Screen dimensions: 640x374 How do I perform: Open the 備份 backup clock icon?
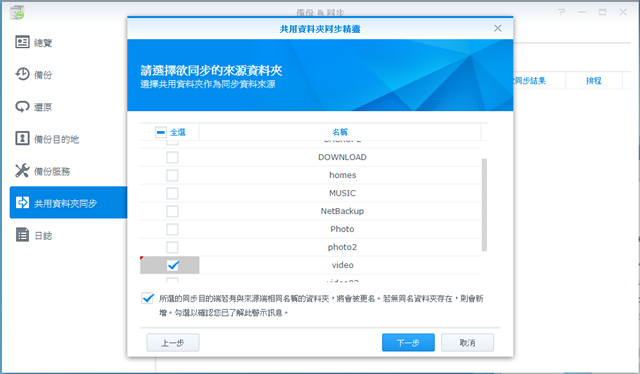pos(22,74)
